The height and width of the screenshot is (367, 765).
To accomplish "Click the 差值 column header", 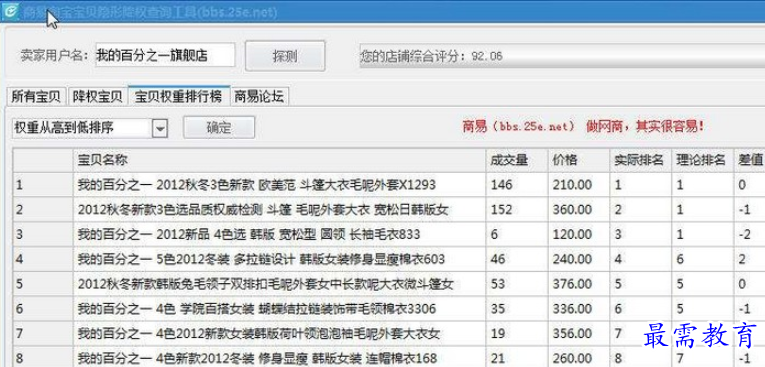I will pos(749,160).
